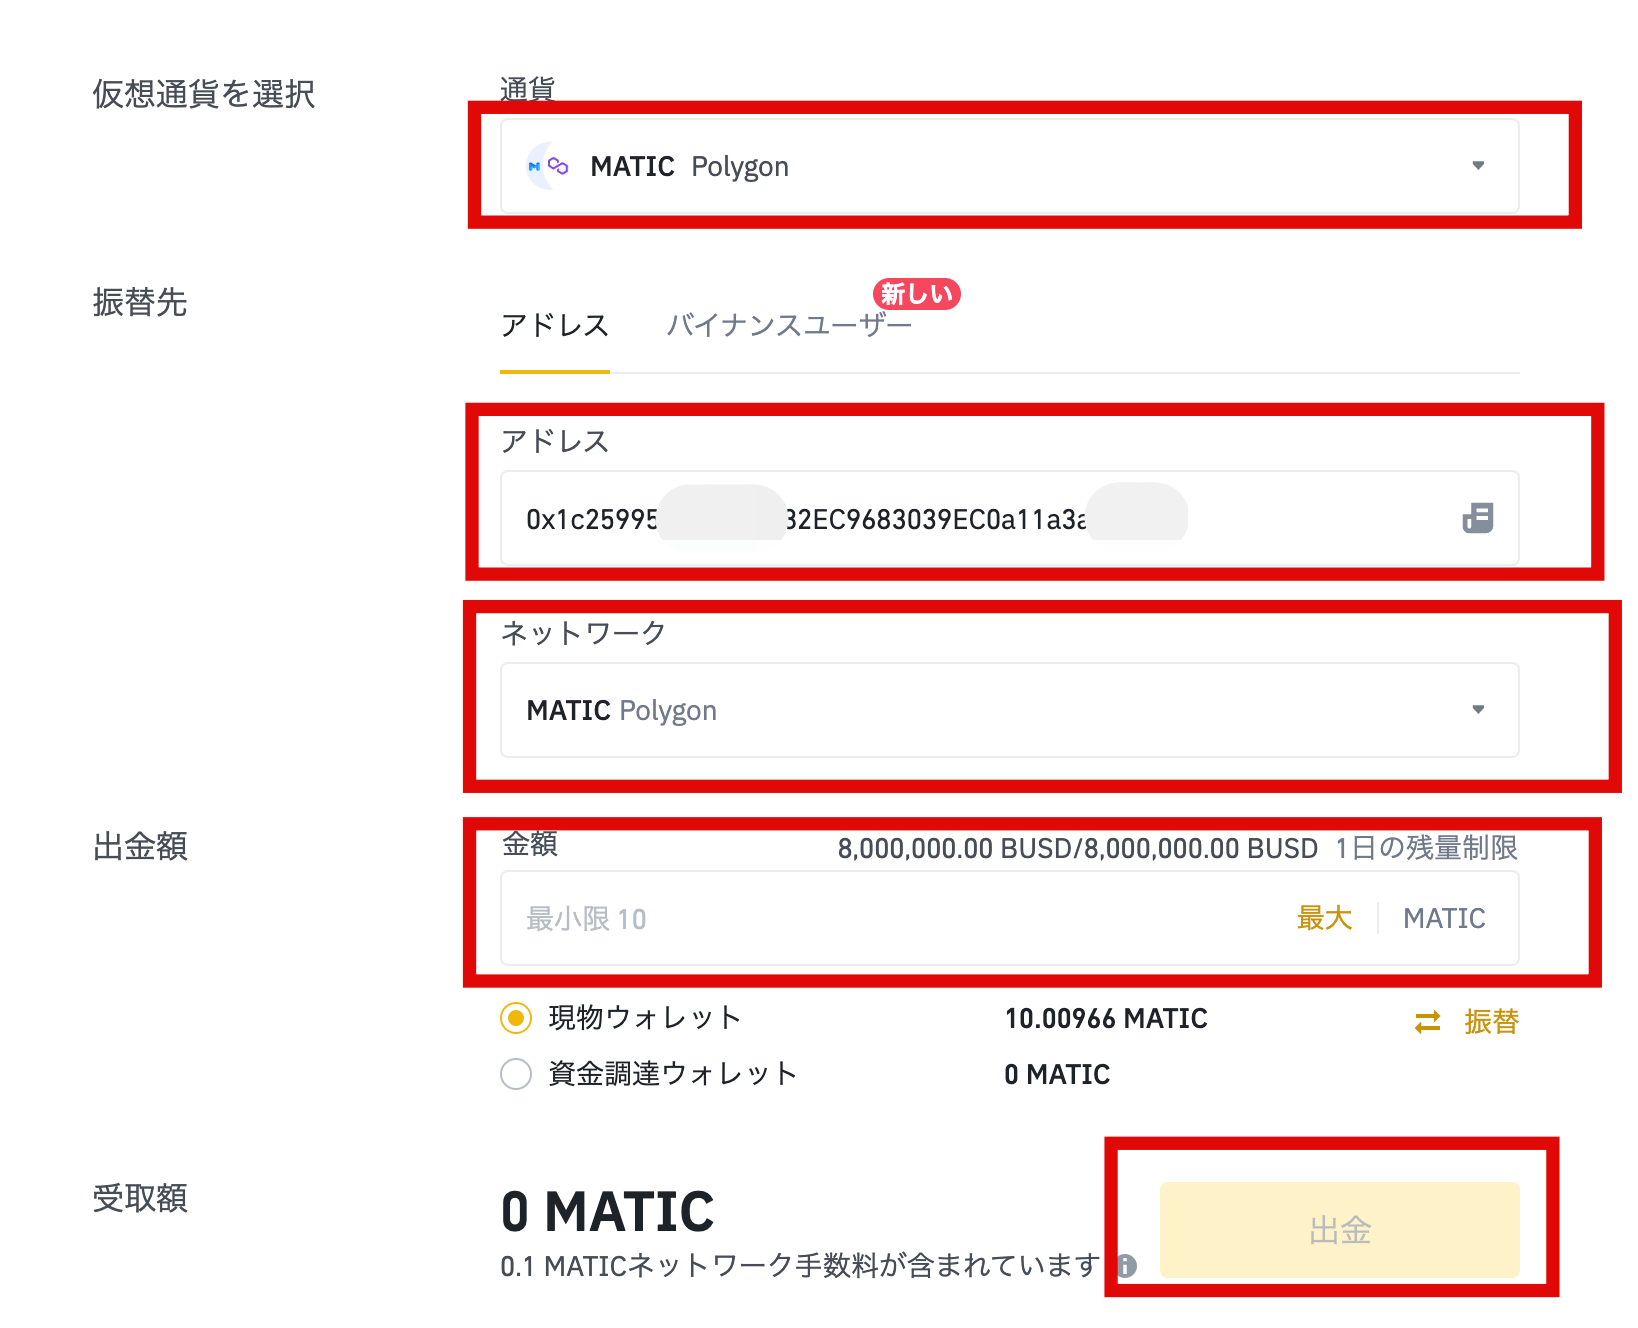Switch to the バイナンスユーザー tab

pyautogui.click(x=789, y=326)
